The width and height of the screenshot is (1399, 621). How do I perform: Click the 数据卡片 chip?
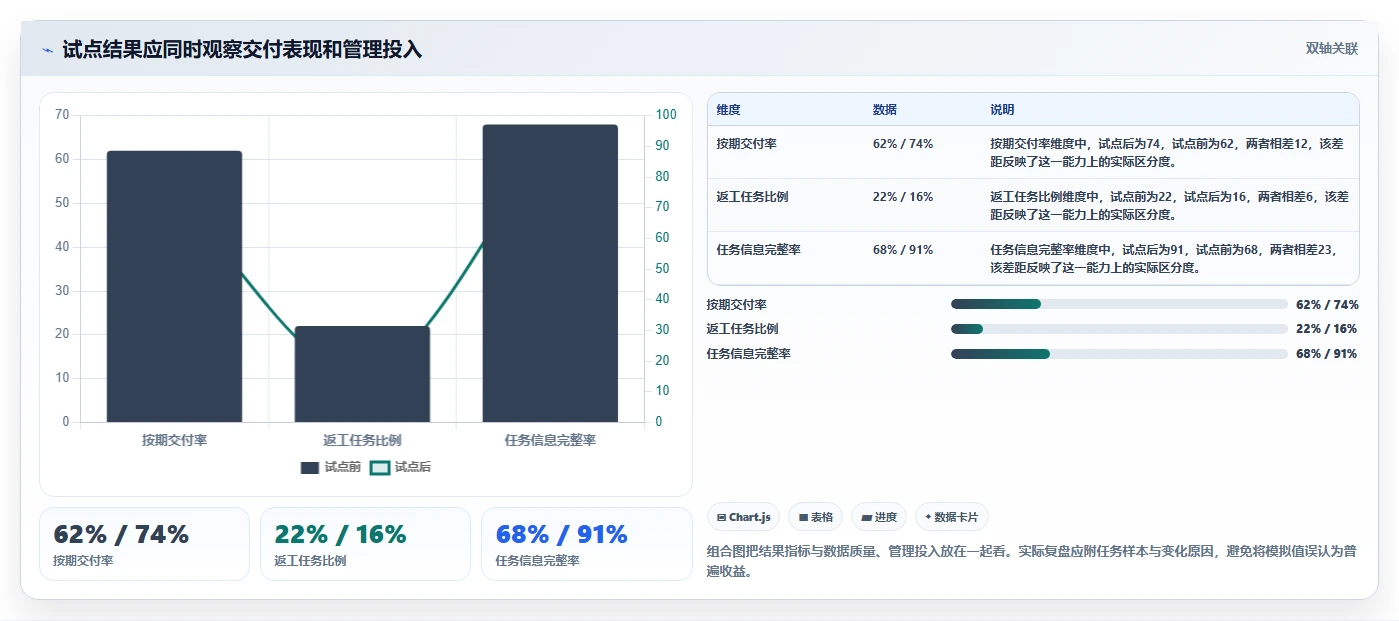pyautogui.click(x=951, y=517)
